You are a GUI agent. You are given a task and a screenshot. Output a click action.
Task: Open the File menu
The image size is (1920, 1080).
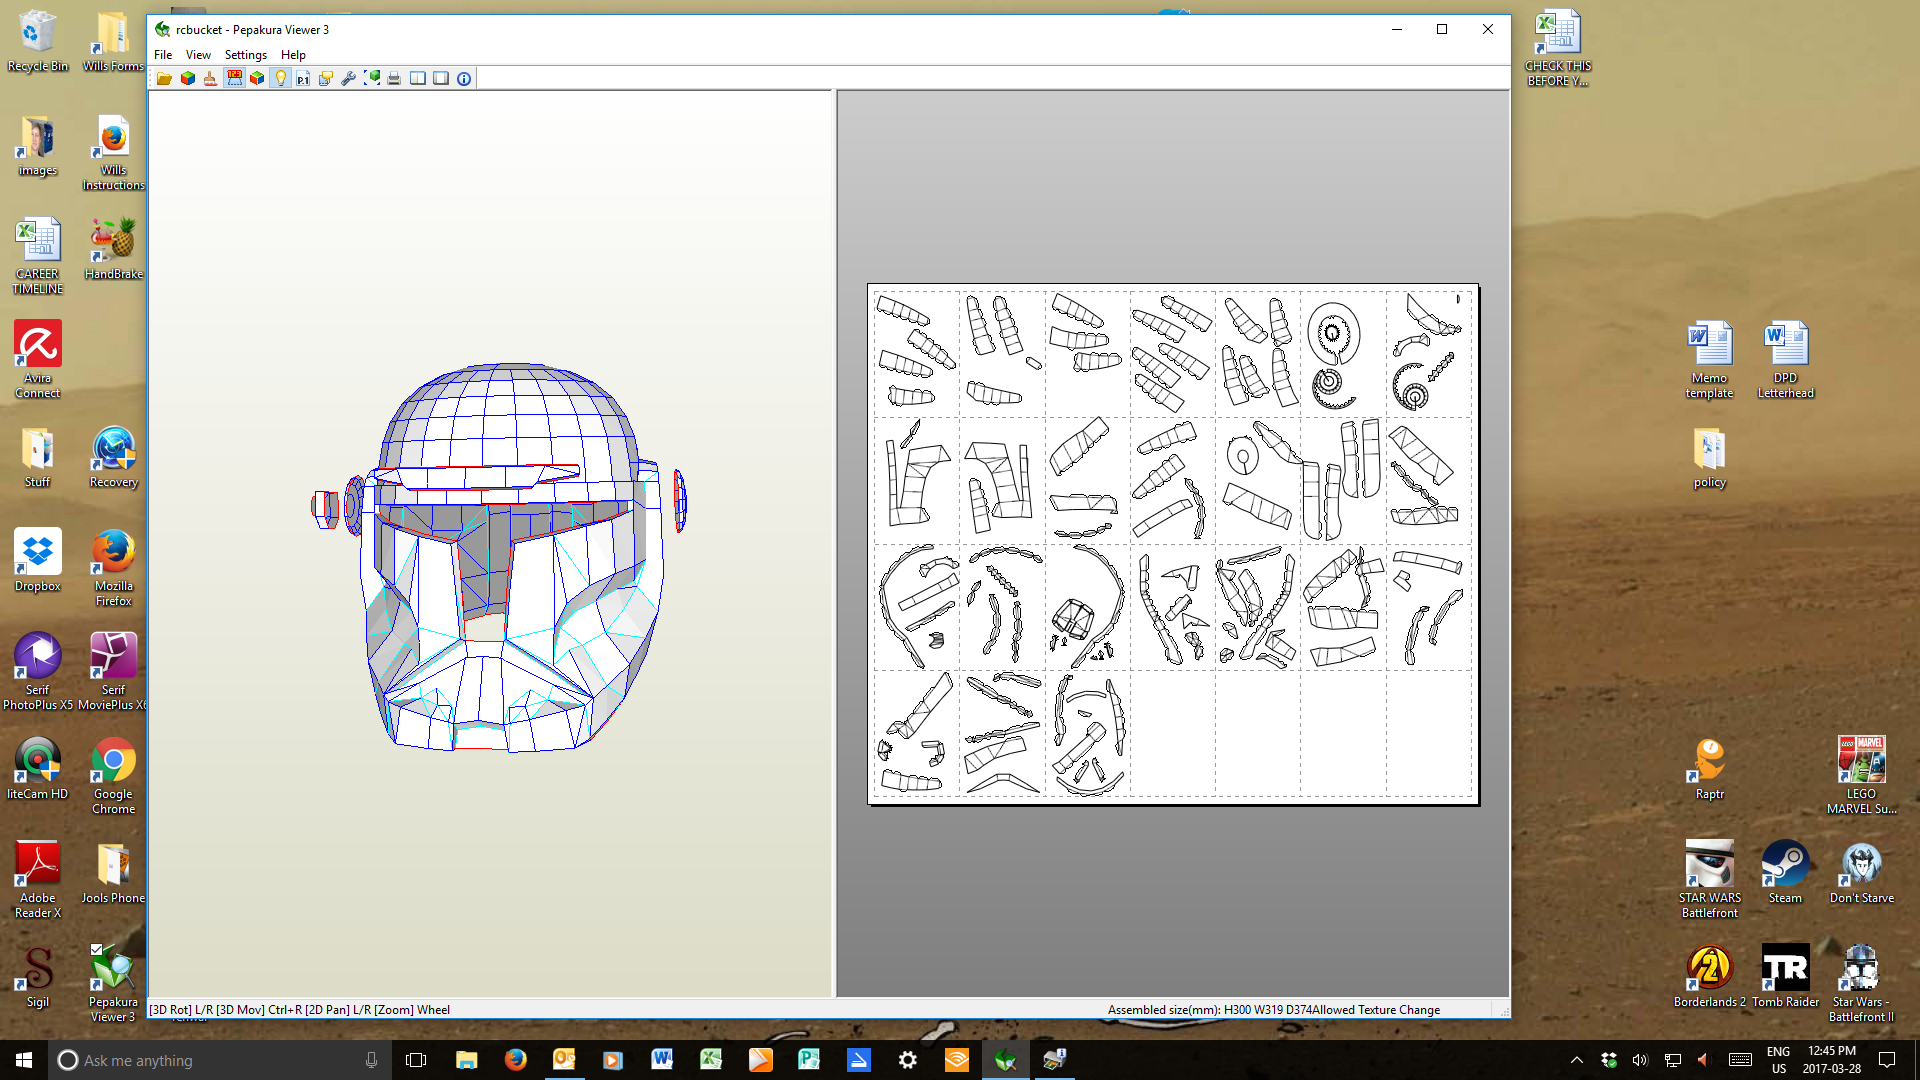pyautogui.click(x=163, y=55)
